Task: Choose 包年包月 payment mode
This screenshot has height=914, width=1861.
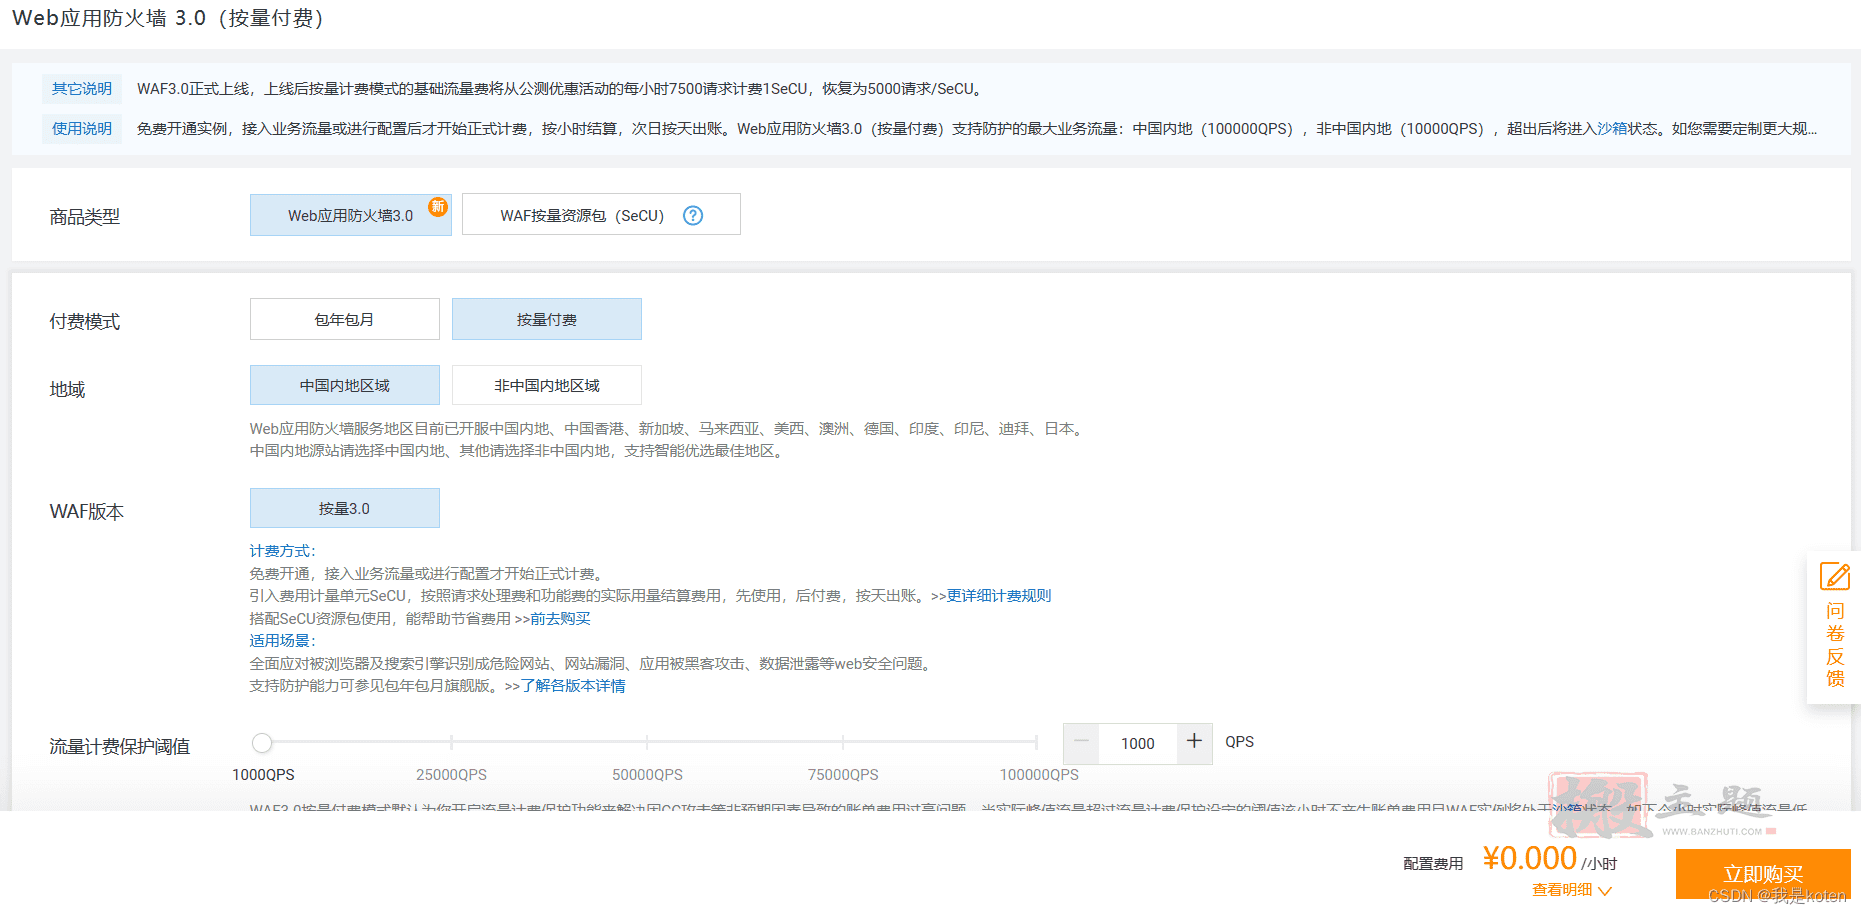Action: tap(345, 319)
